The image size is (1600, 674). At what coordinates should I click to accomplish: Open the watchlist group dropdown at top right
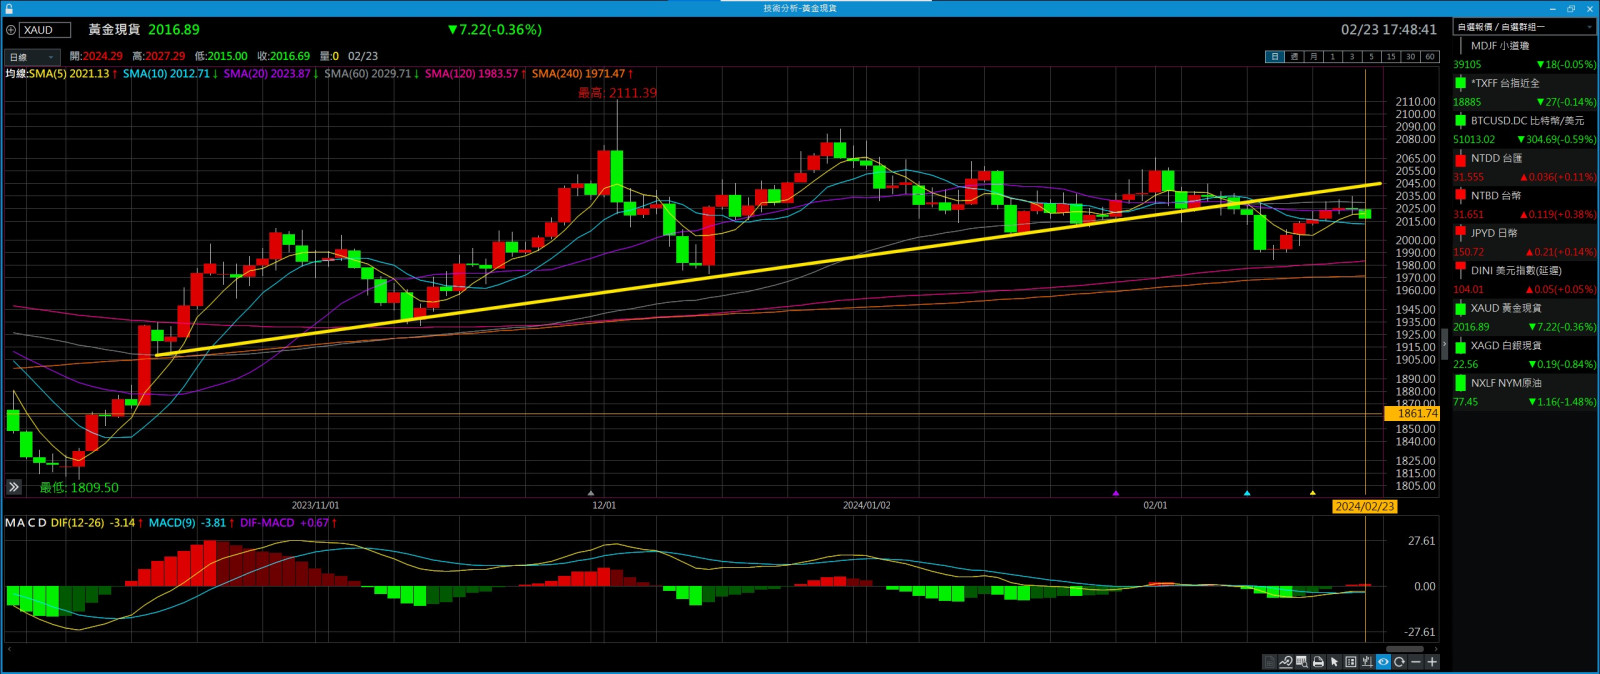click(1523, 27)
